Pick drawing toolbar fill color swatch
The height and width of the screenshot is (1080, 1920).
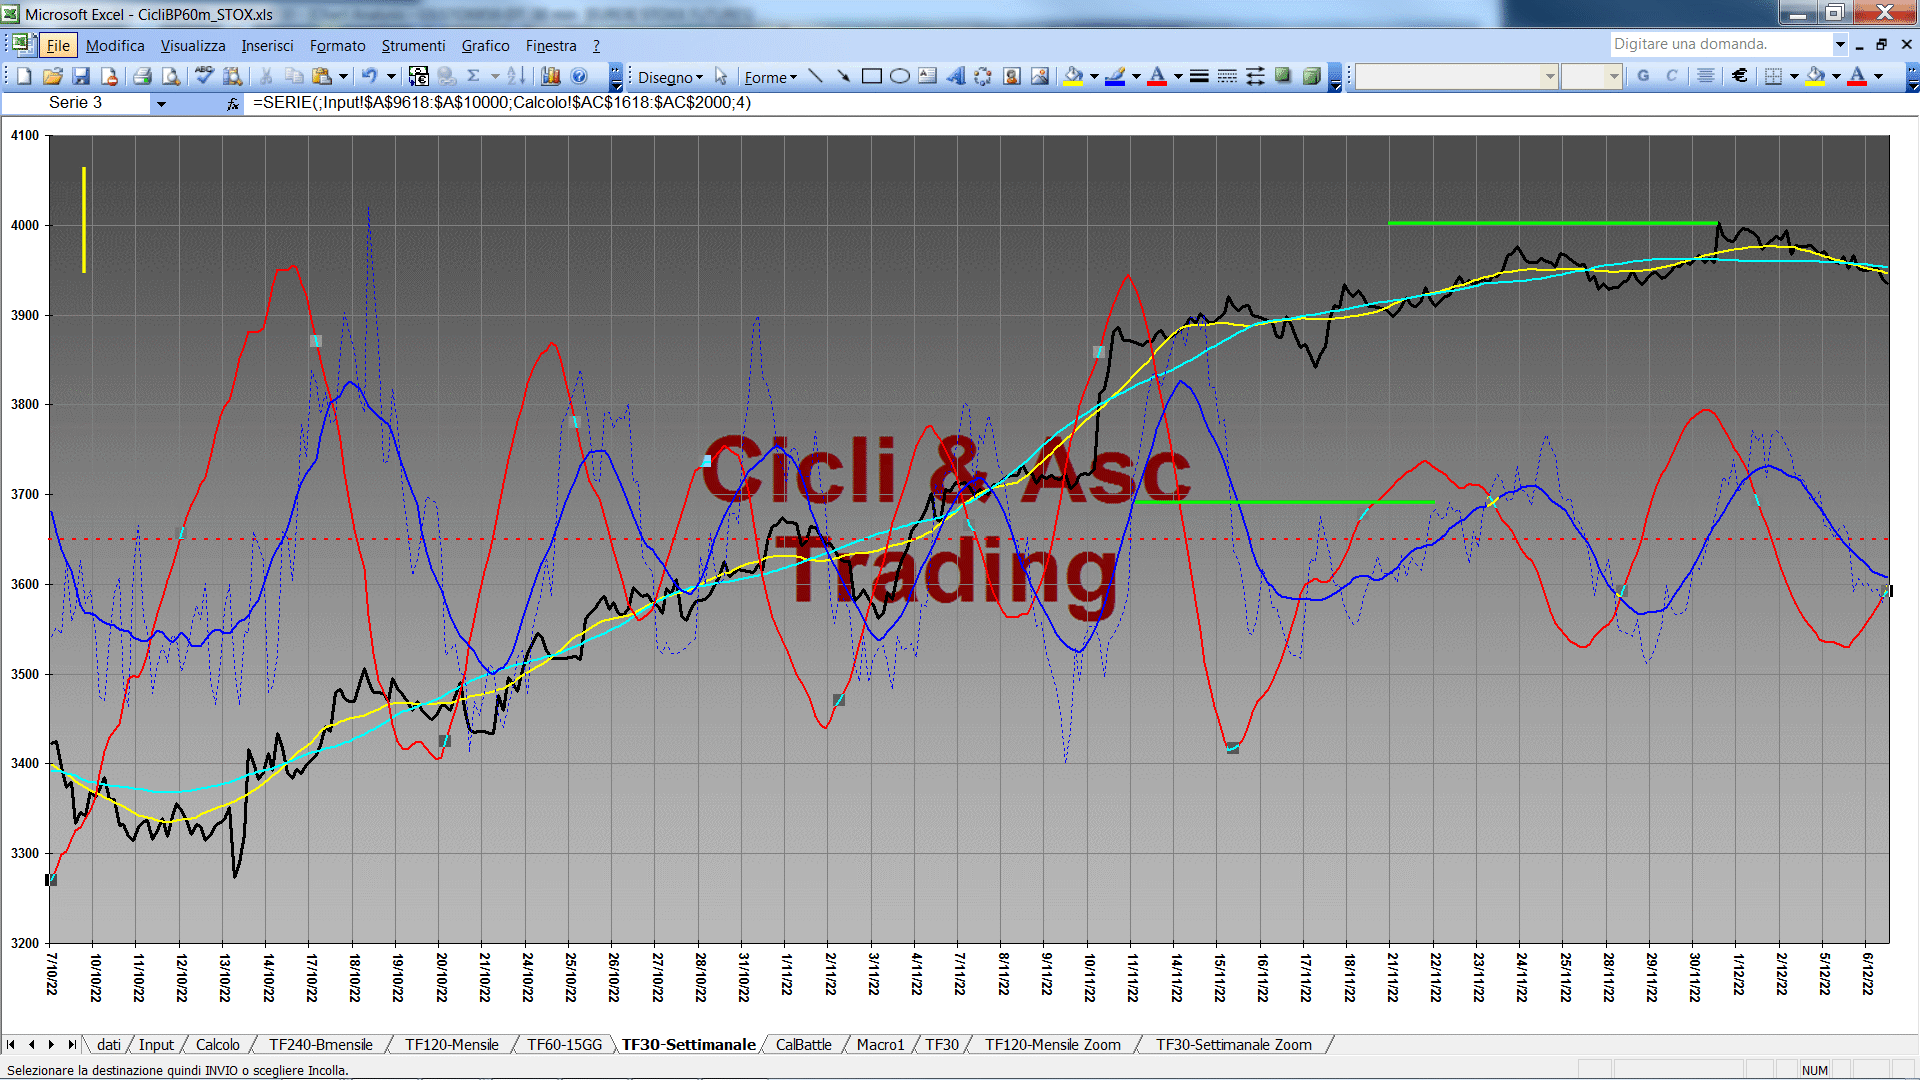[x=1073, y=76]
